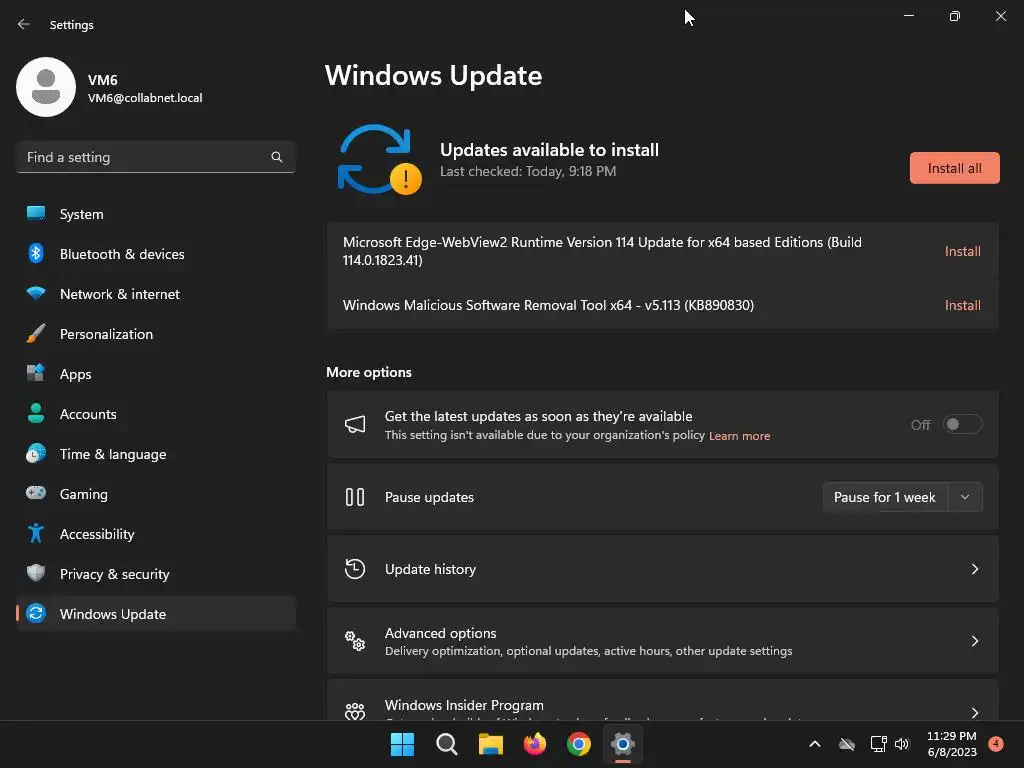The height and width of the screenshot is (768, 1024).
Task: Click the VM6 user avatar picture
Action: [46, 87]
